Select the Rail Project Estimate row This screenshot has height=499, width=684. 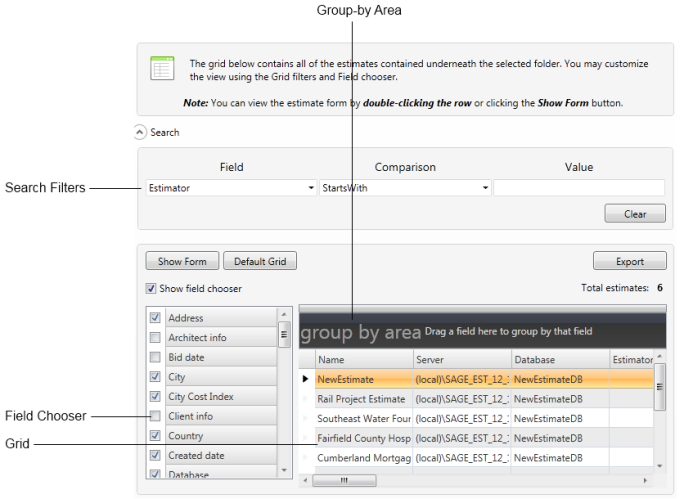pos(361,399)
